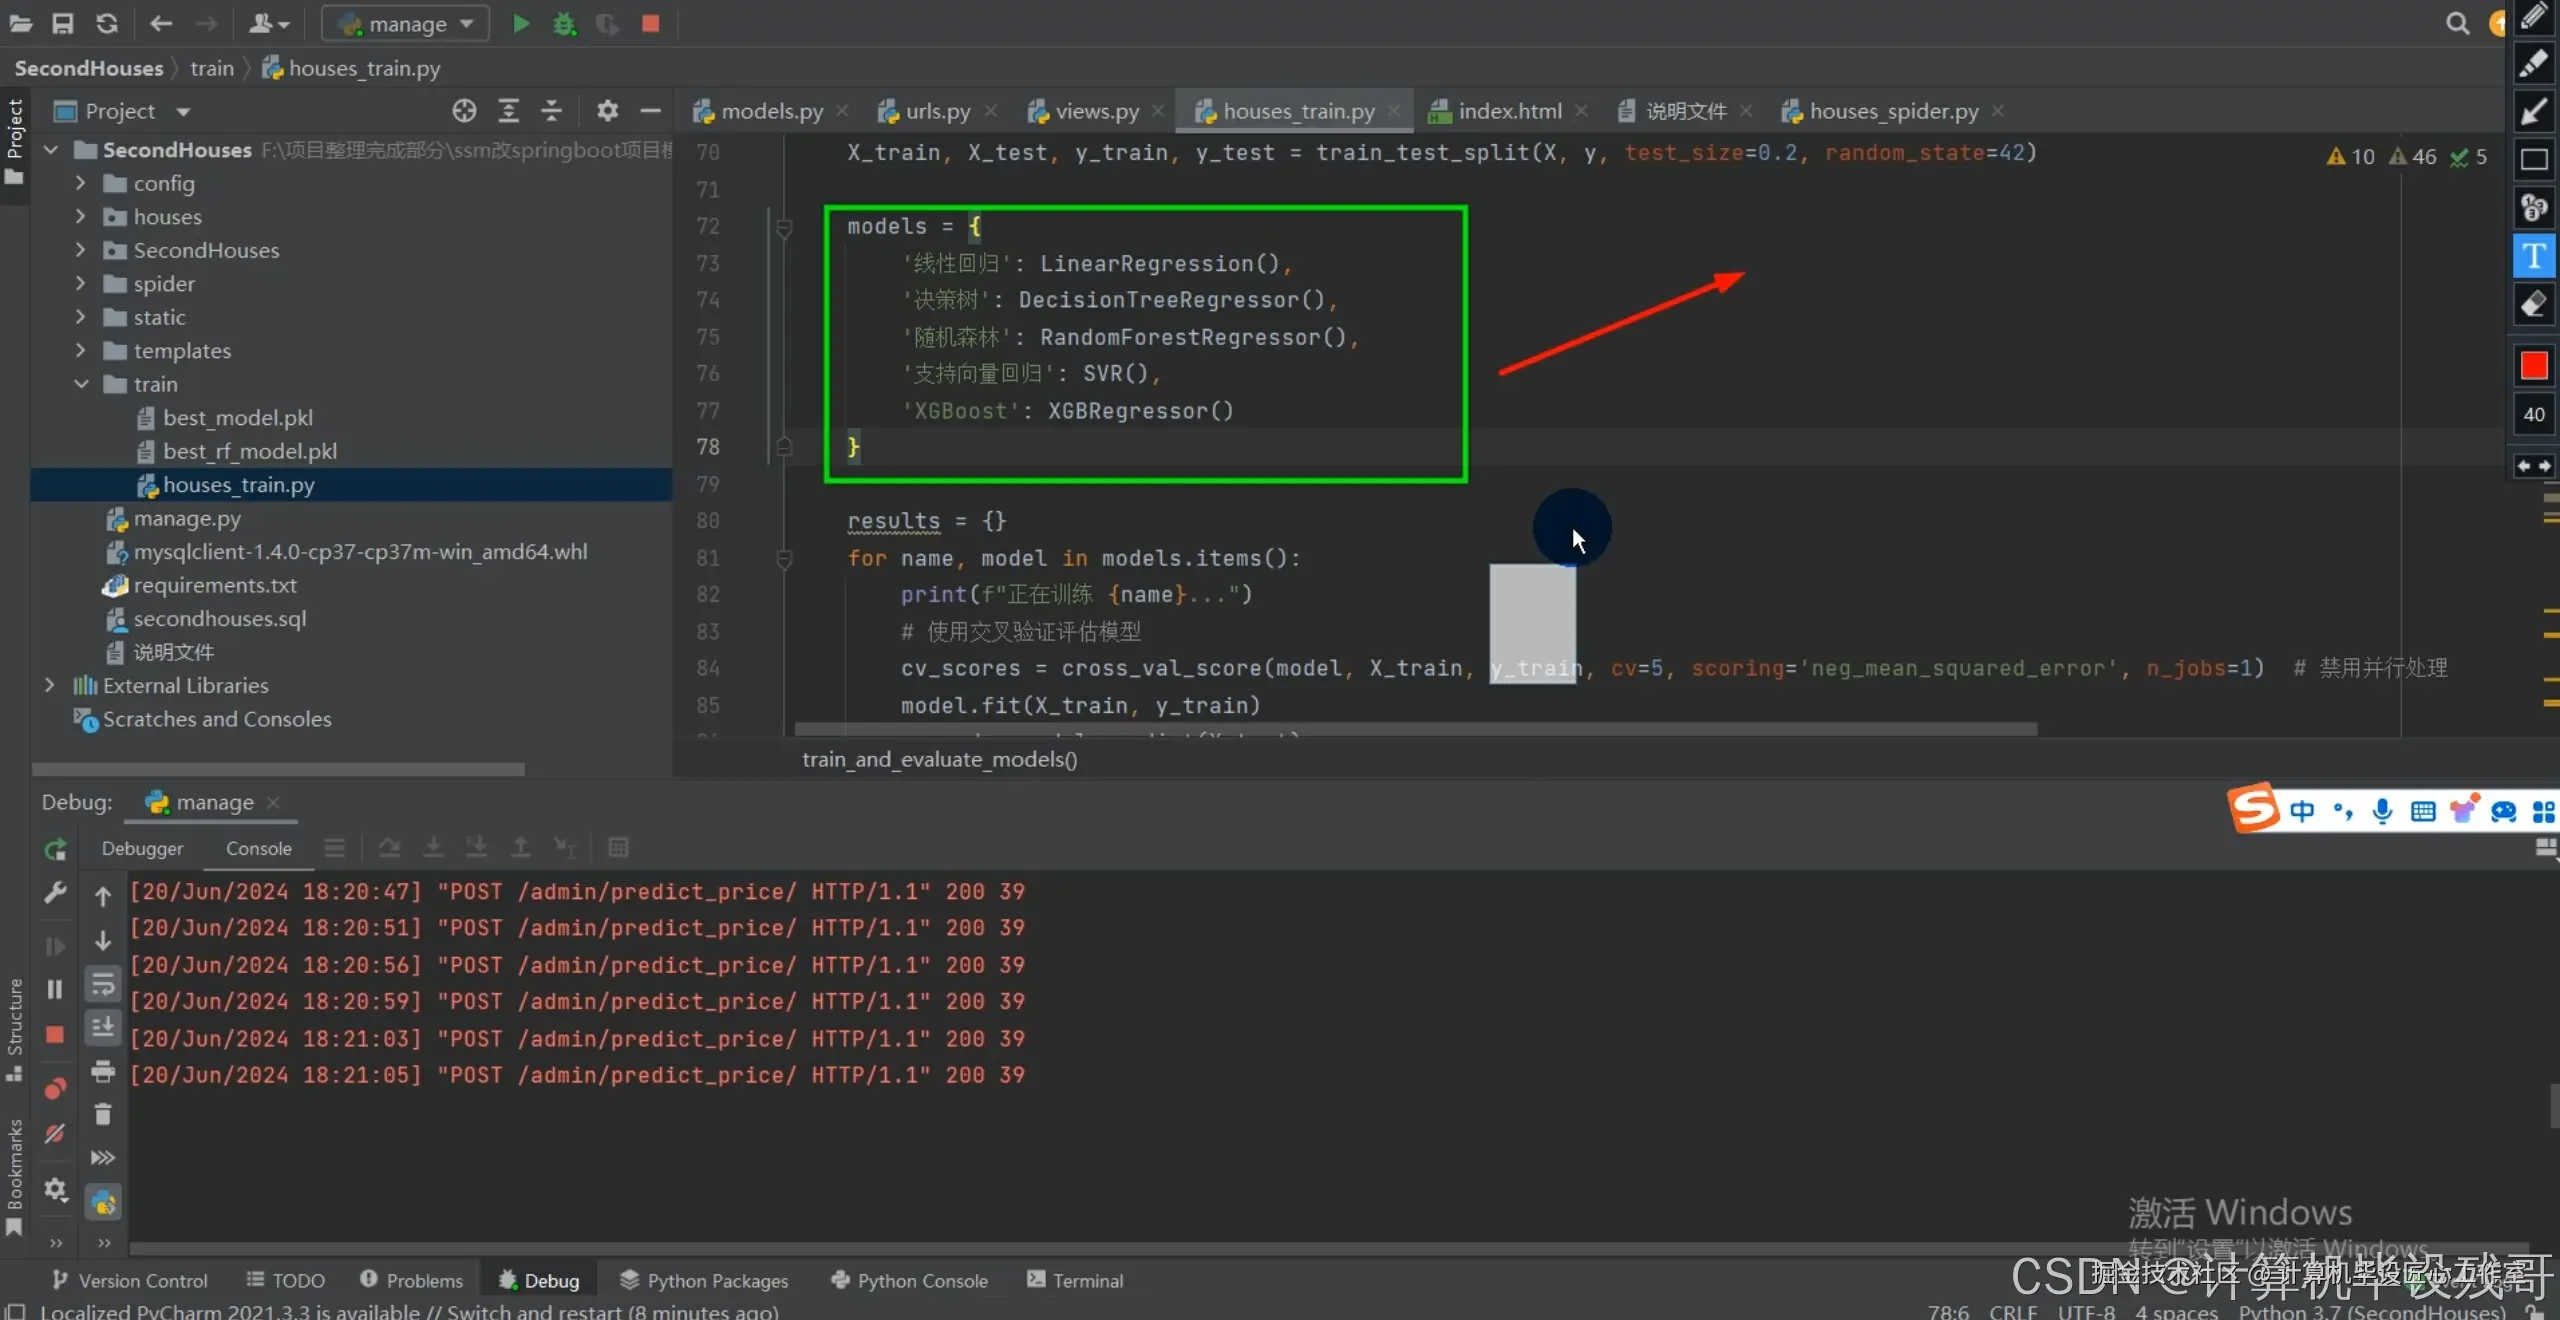Collapse the train folder

81,384
